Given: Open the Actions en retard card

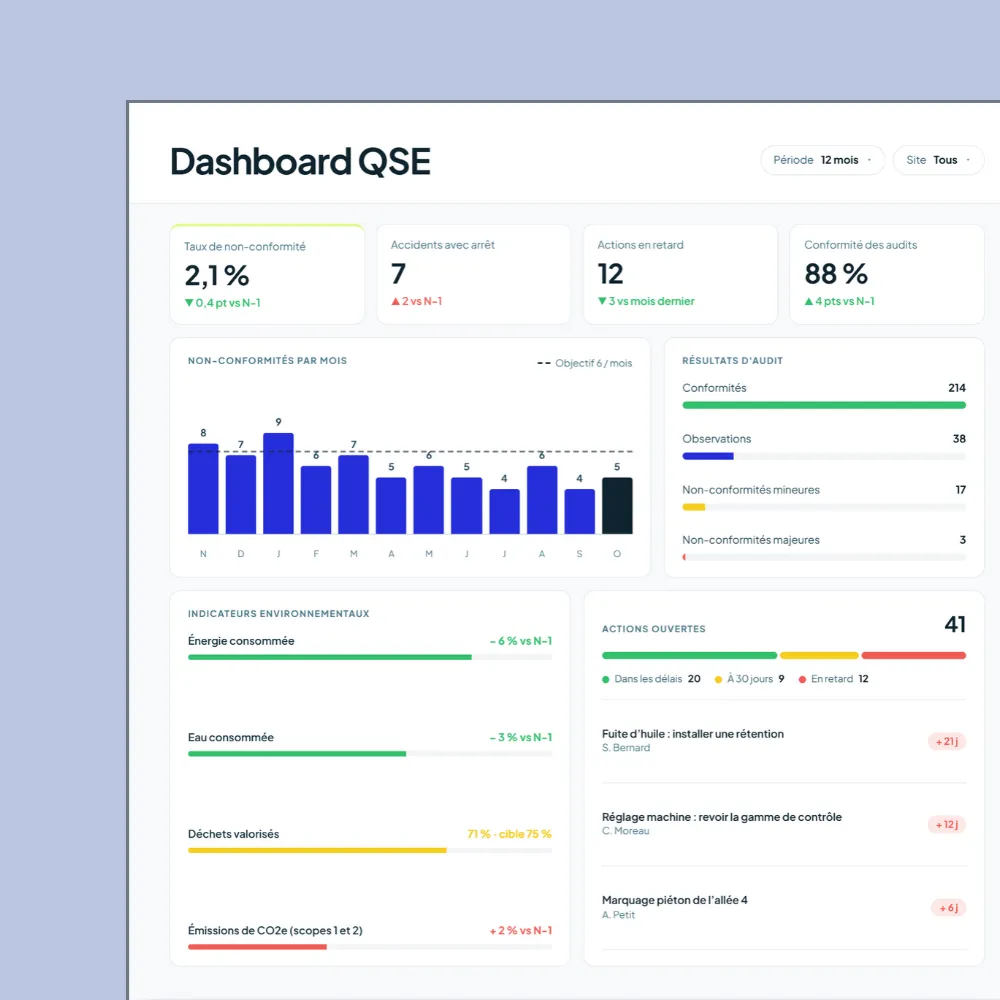Looking at the screenshot, I should point(680,274).
